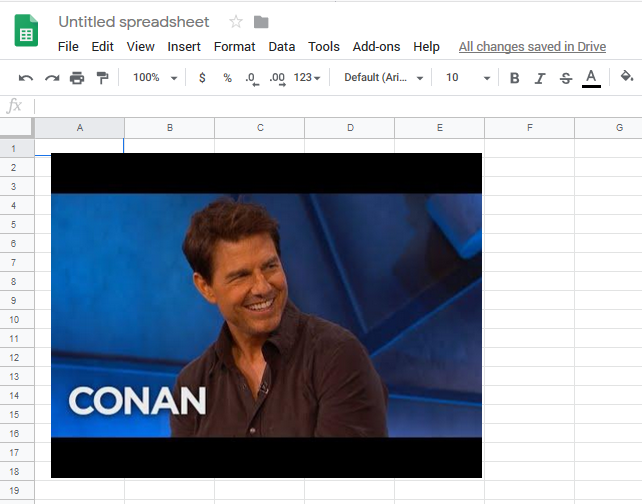Open the 123 number formats dropdown
Screen dimensions: 642x504
307,77
